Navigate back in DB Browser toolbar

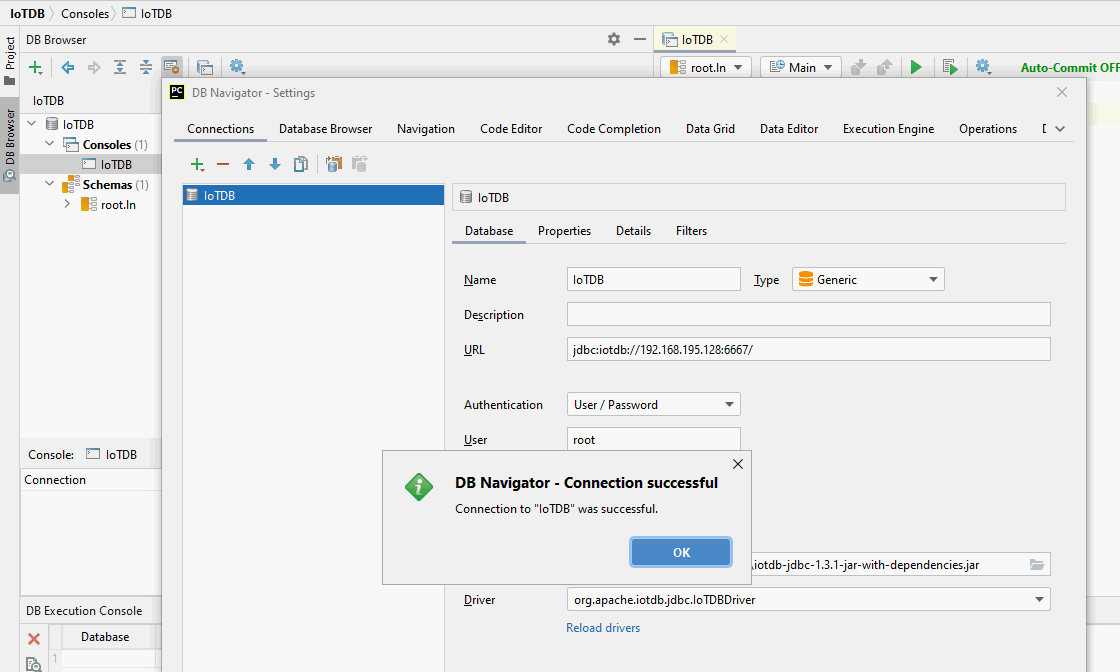point(68,67)
